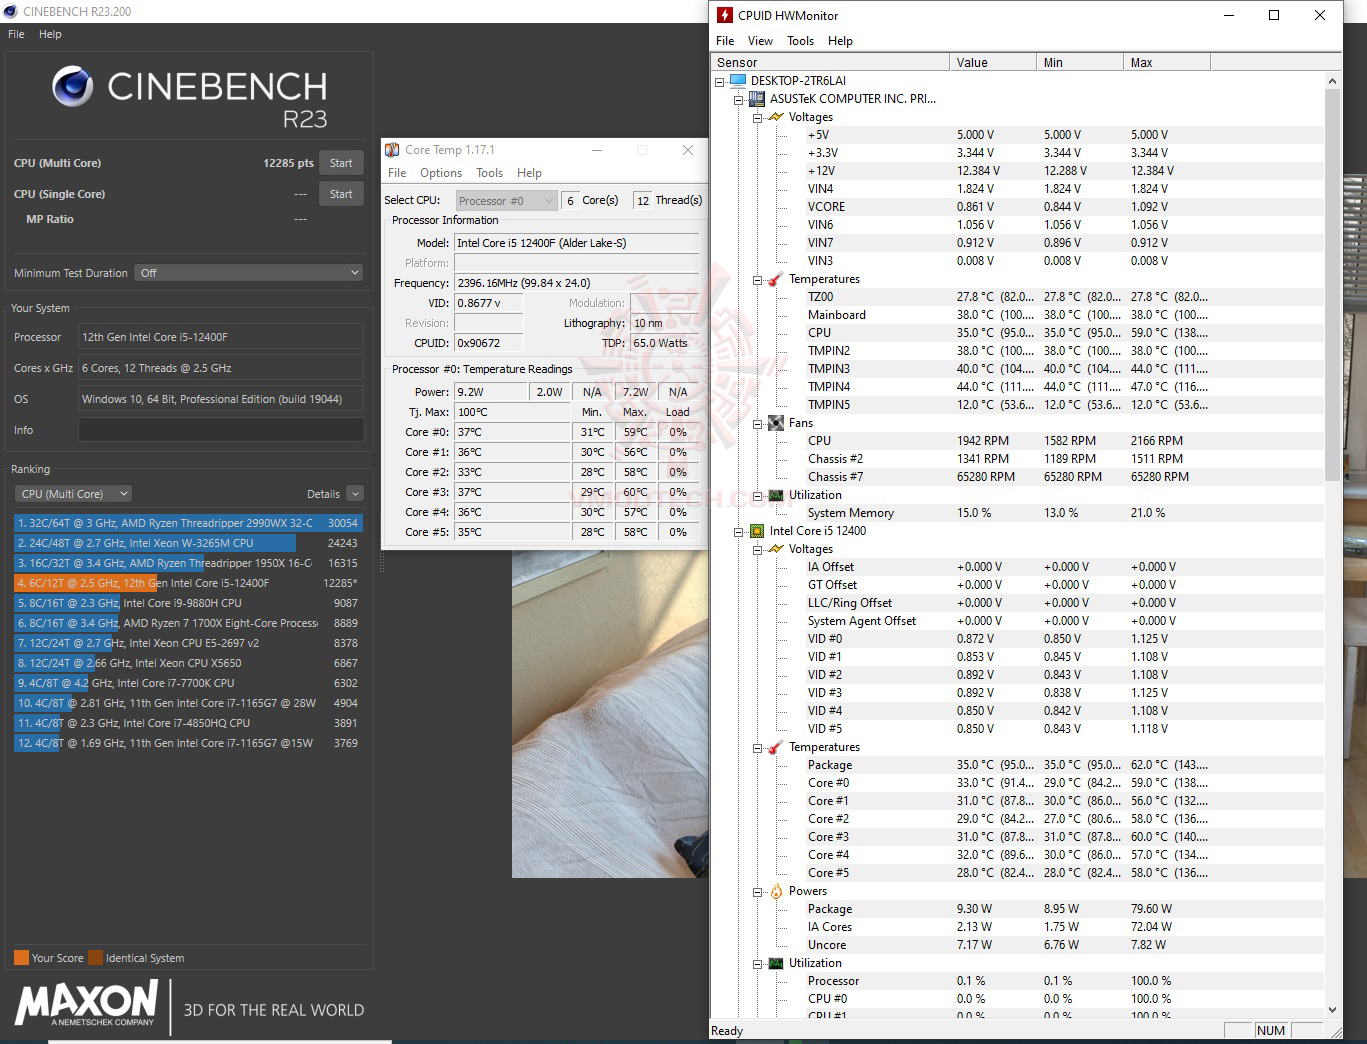Click the HWMonitor vertical scrollbar thumb

[1332, 285]
